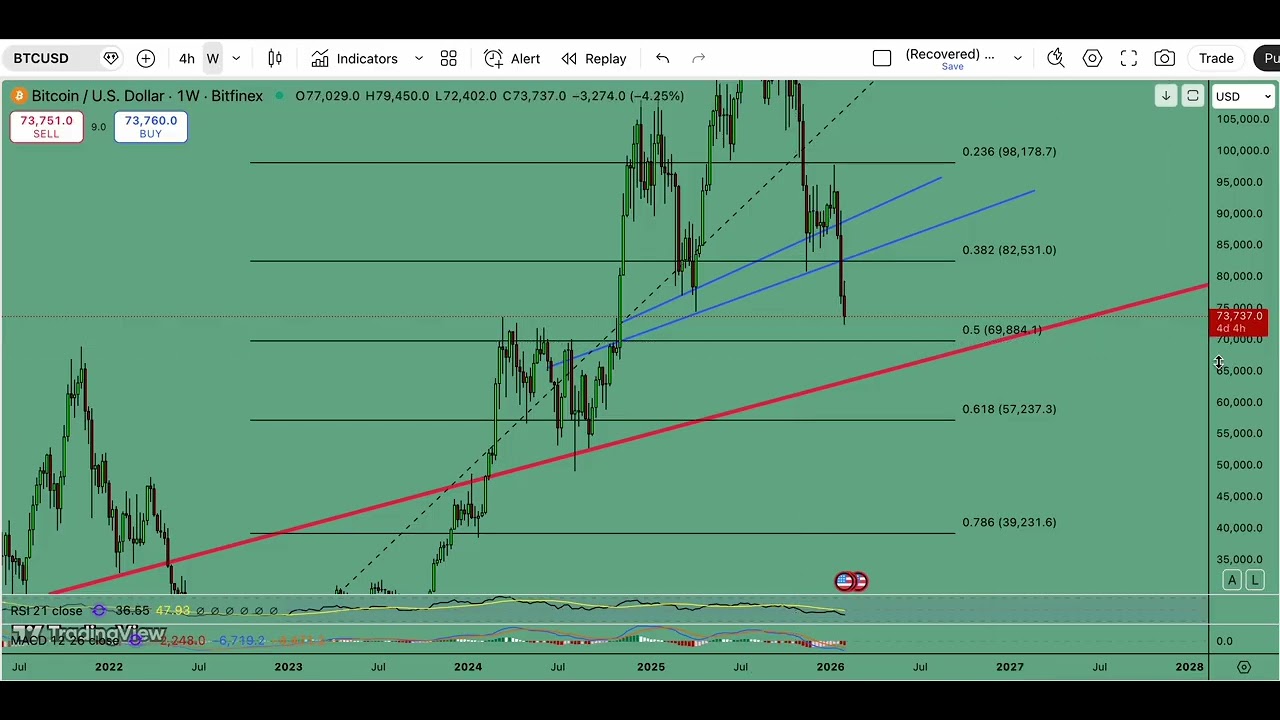Click the down-arrow button near USD
This screenshot has width=1280, height=720.
[1166, 96]
